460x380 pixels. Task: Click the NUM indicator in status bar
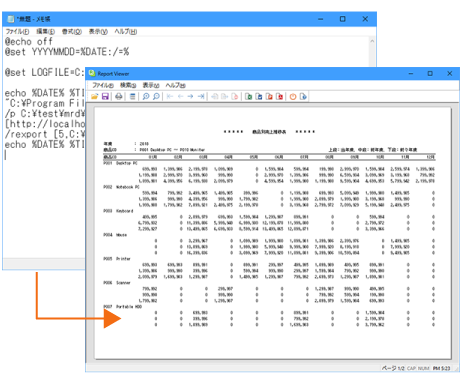pyautogui.click(x=423, y=368)
